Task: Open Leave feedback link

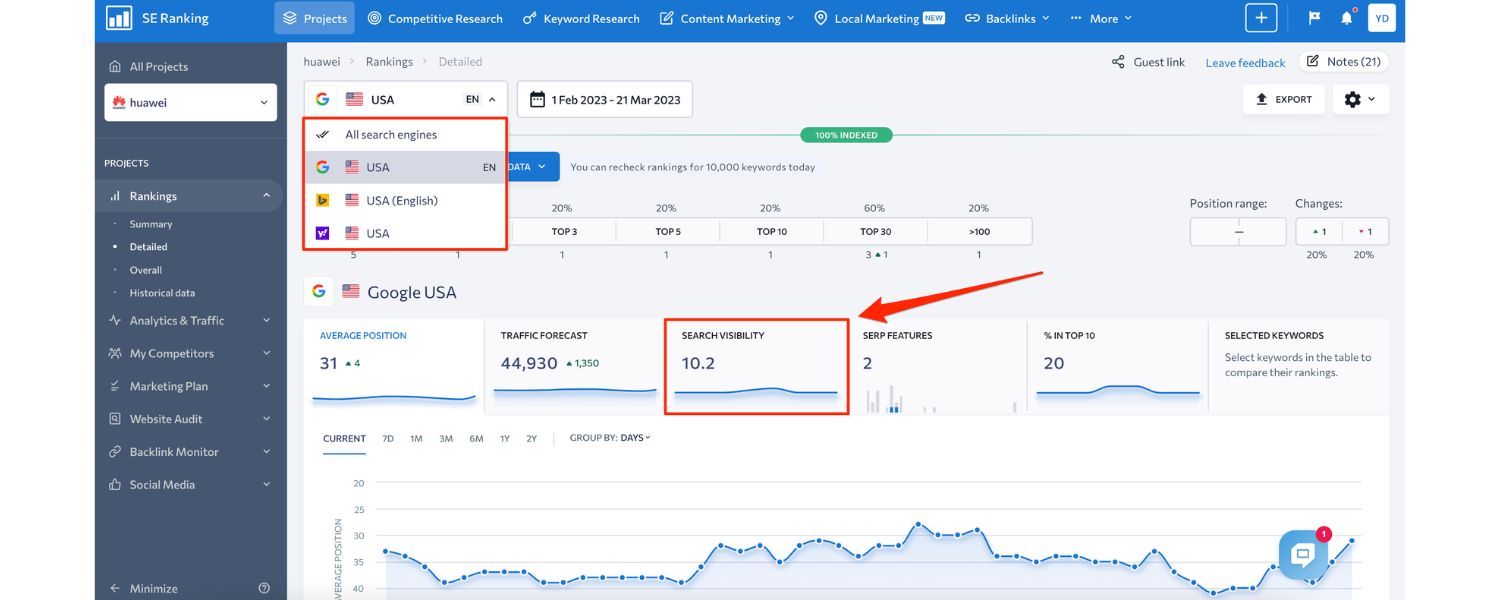Action: pyautogui.click(x=1245, y=62)
